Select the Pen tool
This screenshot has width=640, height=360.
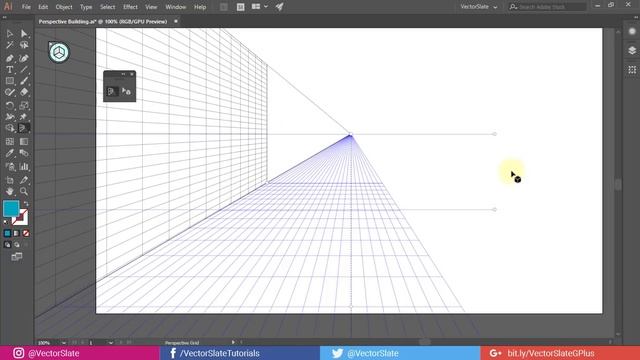(x=10, y=58)
